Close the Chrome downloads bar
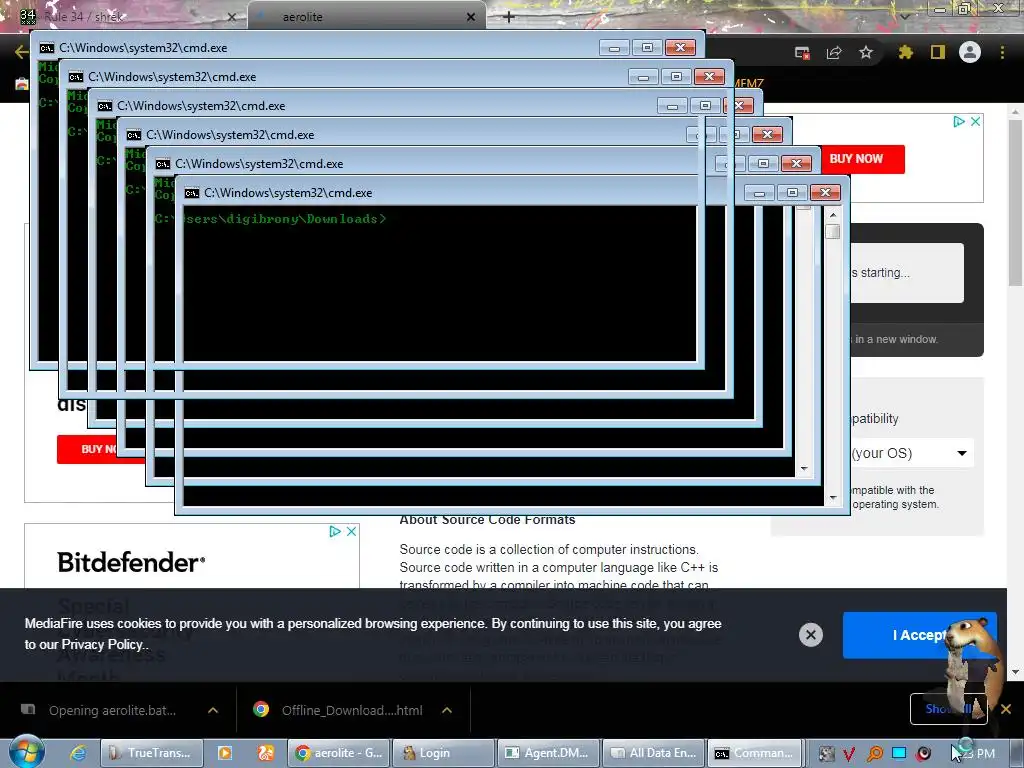 tap(1006, 709)
